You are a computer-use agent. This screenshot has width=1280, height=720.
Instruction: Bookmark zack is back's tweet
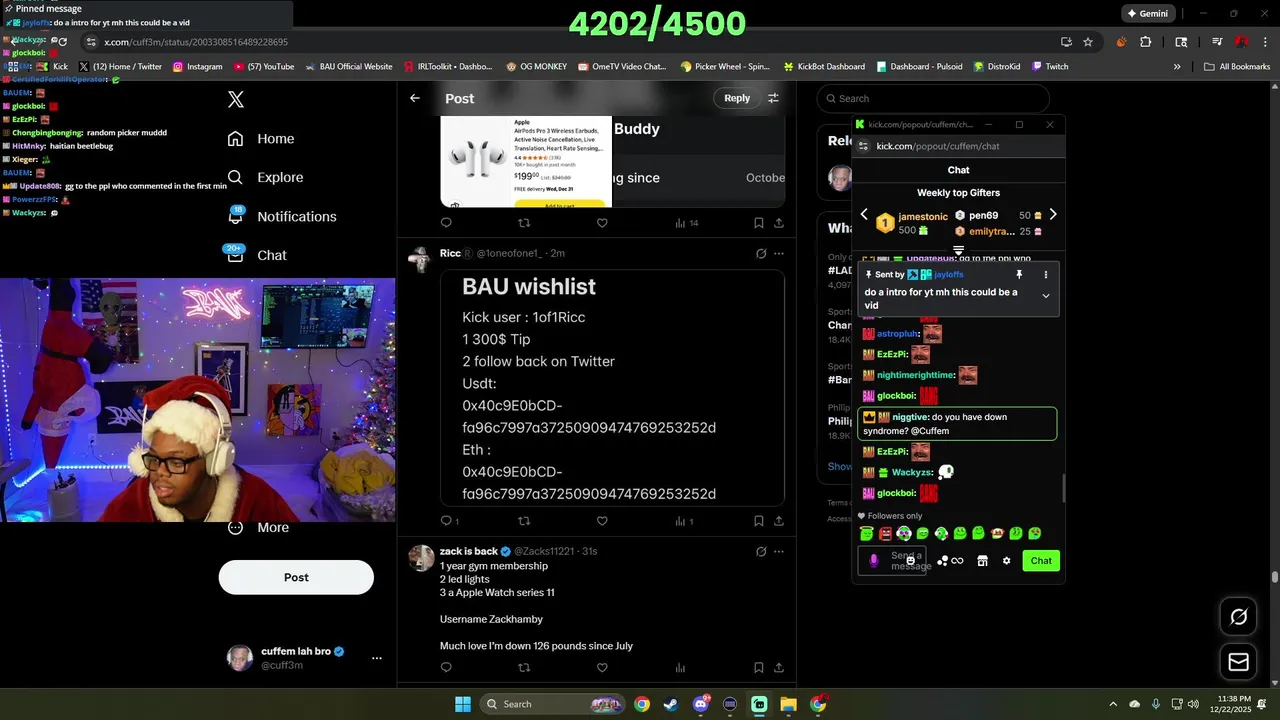click(759, 668)
